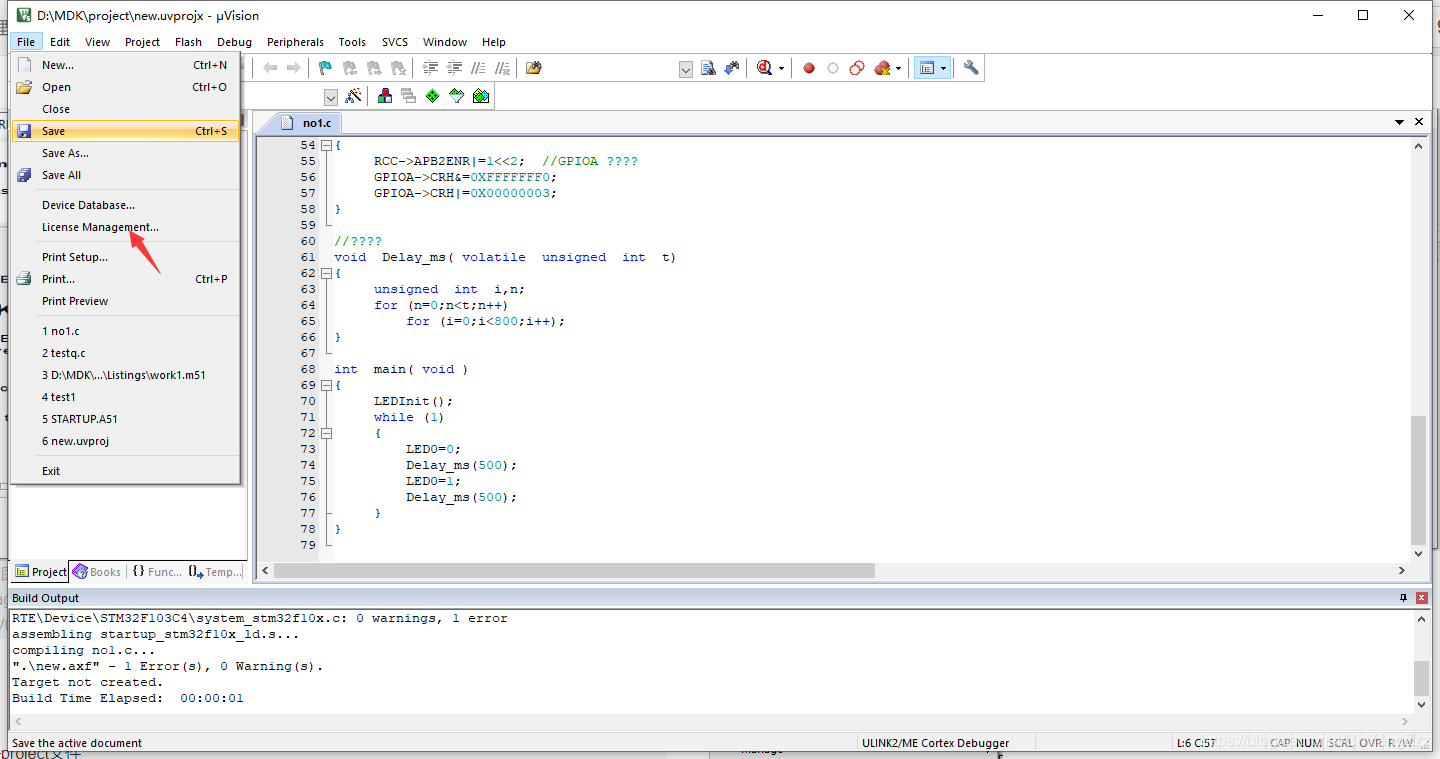The width and height of the screenshot is (1440, 759).
Task: Enable or disable the current breakpoint
Action: tap(833, 68)
